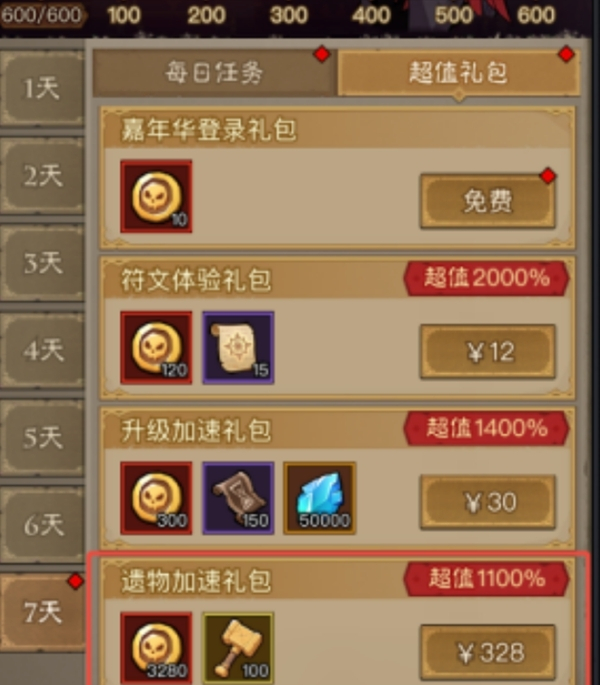Image resolution: width=600 pixels, height=685 pixels.
Task: Select the rune scroll item with 15
Action: (238, 348)
